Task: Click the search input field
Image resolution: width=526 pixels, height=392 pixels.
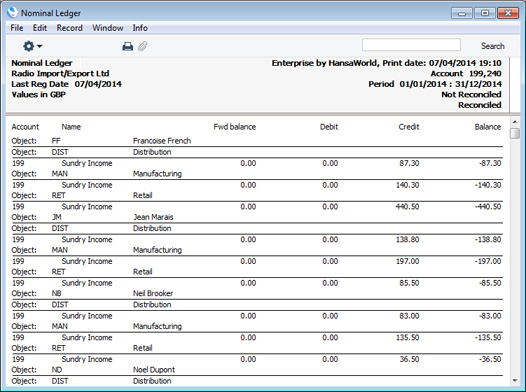Action: tap(411, 45)
